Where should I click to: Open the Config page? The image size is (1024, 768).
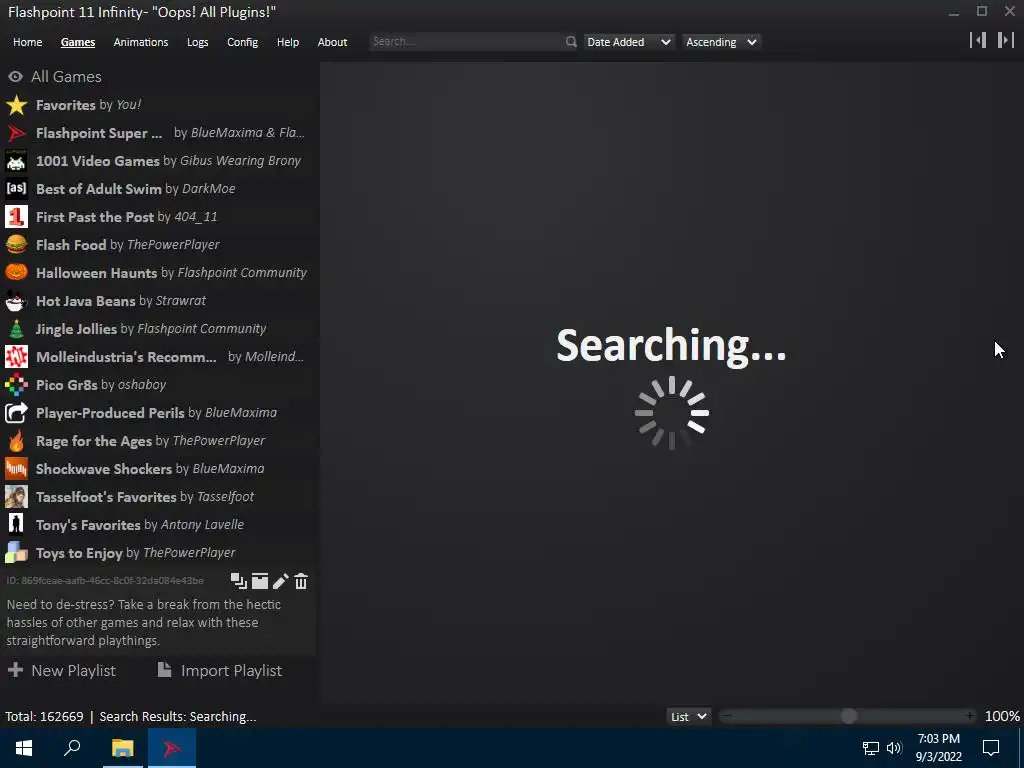point(242,42)
